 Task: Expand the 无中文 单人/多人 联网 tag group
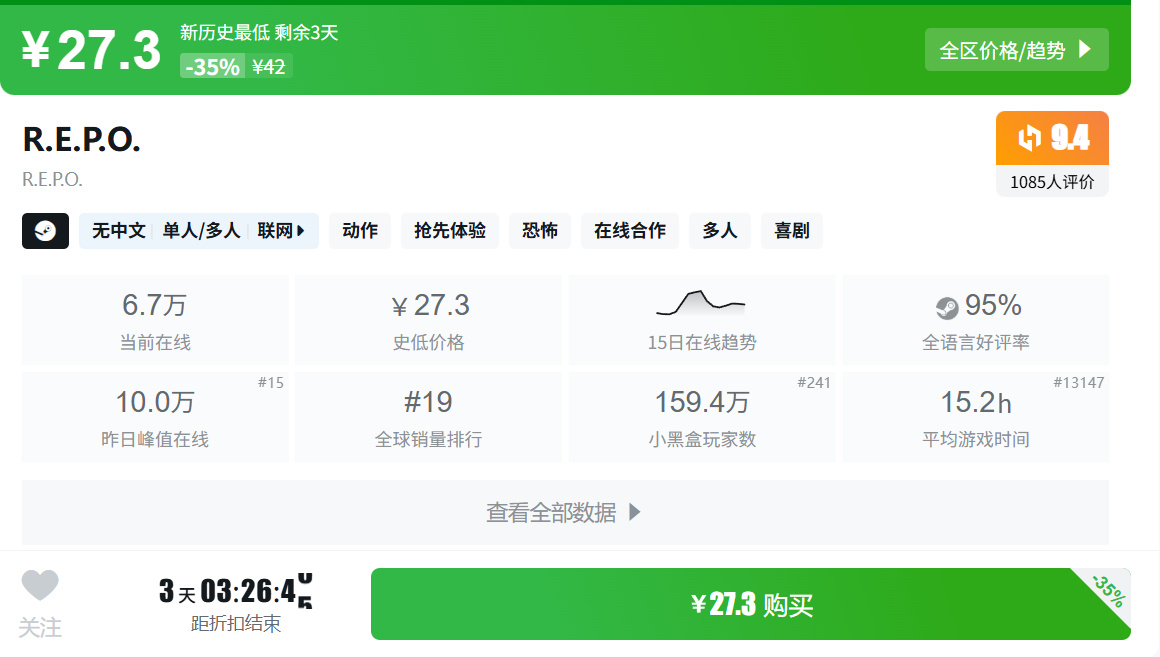[199, 231]
